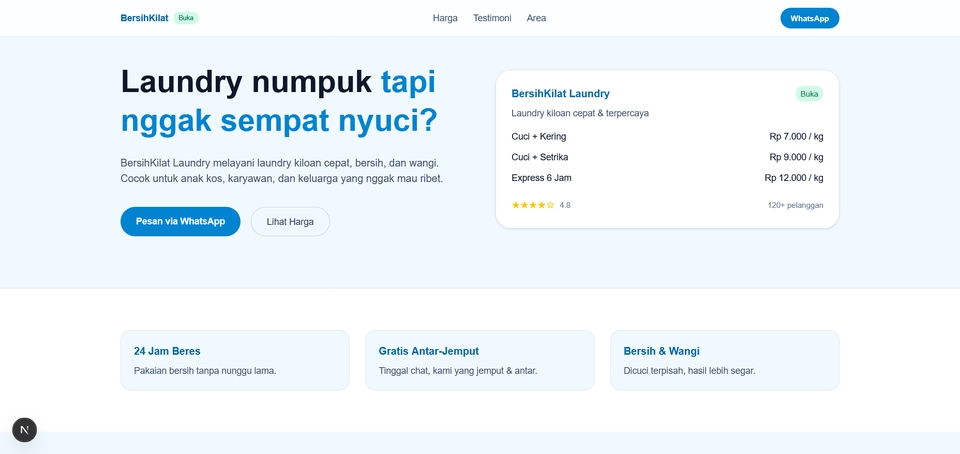Click the hero paragraph about BersihKilat Laundry
Viewport: 960px width, 454px height.
[x=282, y=171]
